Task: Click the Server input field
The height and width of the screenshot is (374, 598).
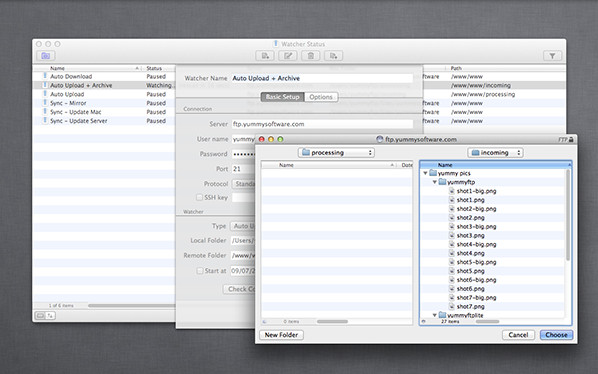Action: (322, 124)
